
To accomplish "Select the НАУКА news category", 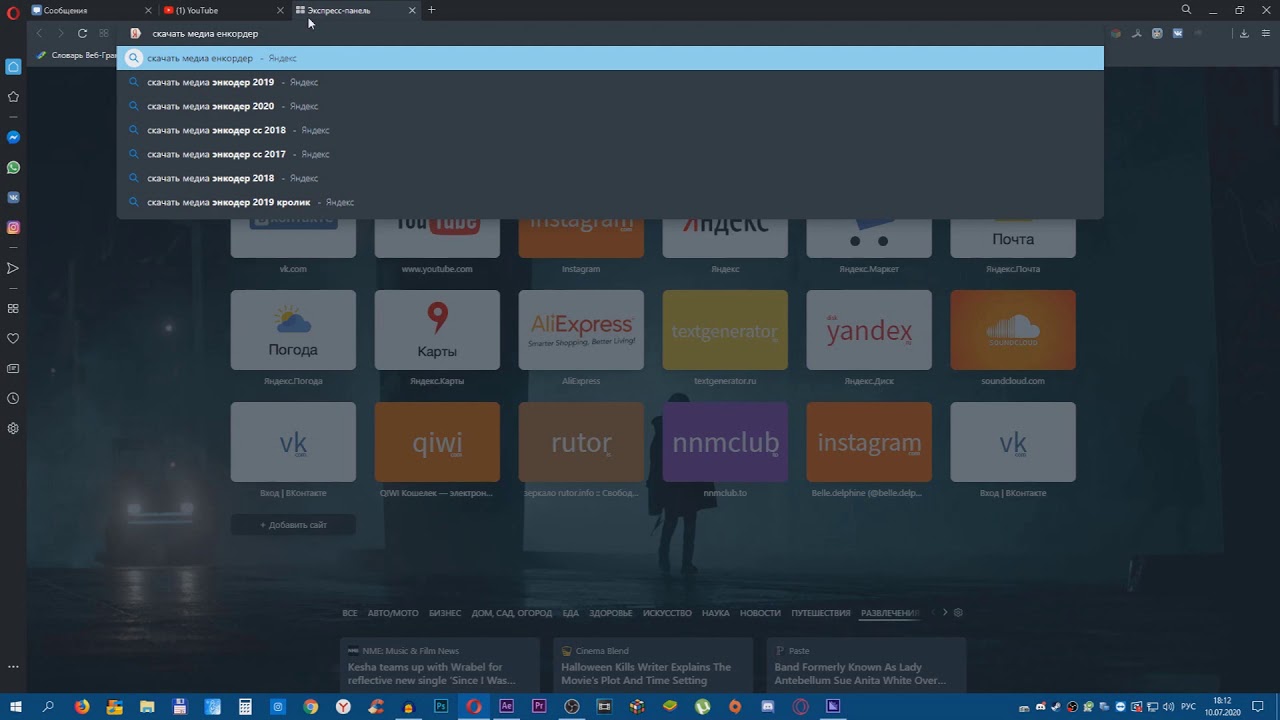I will 715,613.
